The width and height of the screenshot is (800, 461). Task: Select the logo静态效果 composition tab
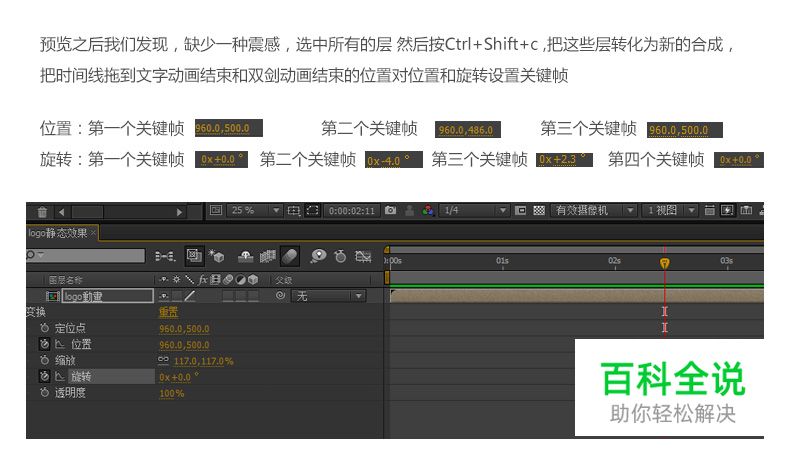tap(58, 233)
